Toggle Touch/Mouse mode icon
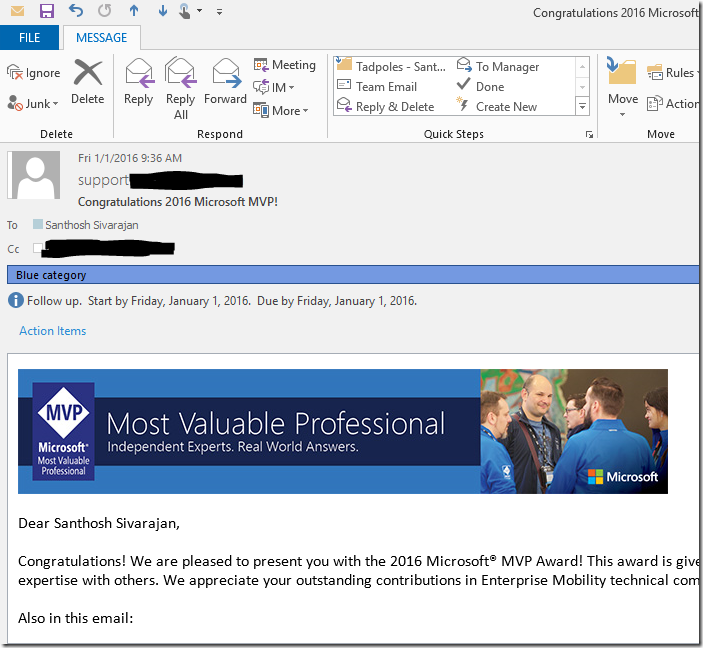The image size is (703, 648). (x=184, y=11)
